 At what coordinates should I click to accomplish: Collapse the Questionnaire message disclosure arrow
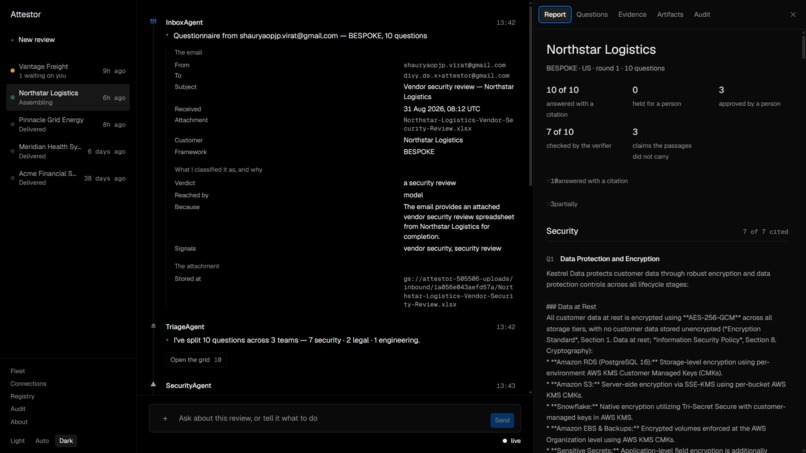[x=167, y=35]
